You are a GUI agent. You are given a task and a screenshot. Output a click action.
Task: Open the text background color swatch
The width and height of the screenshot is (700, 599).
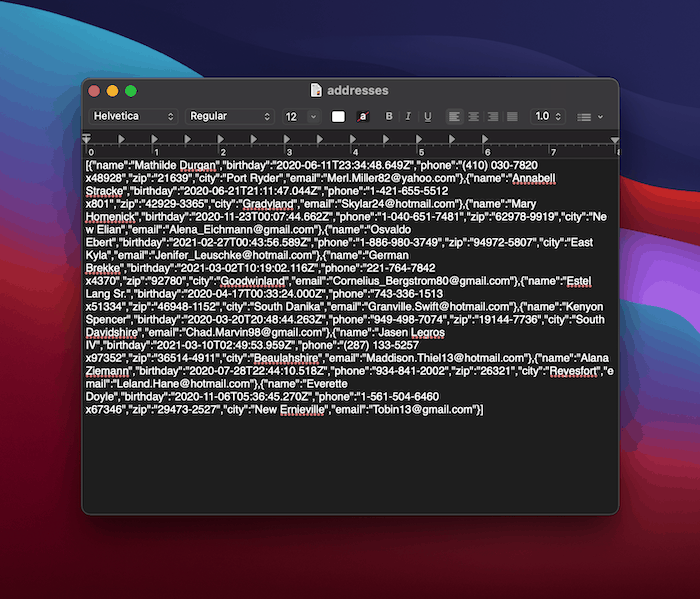tap(363, 116)
